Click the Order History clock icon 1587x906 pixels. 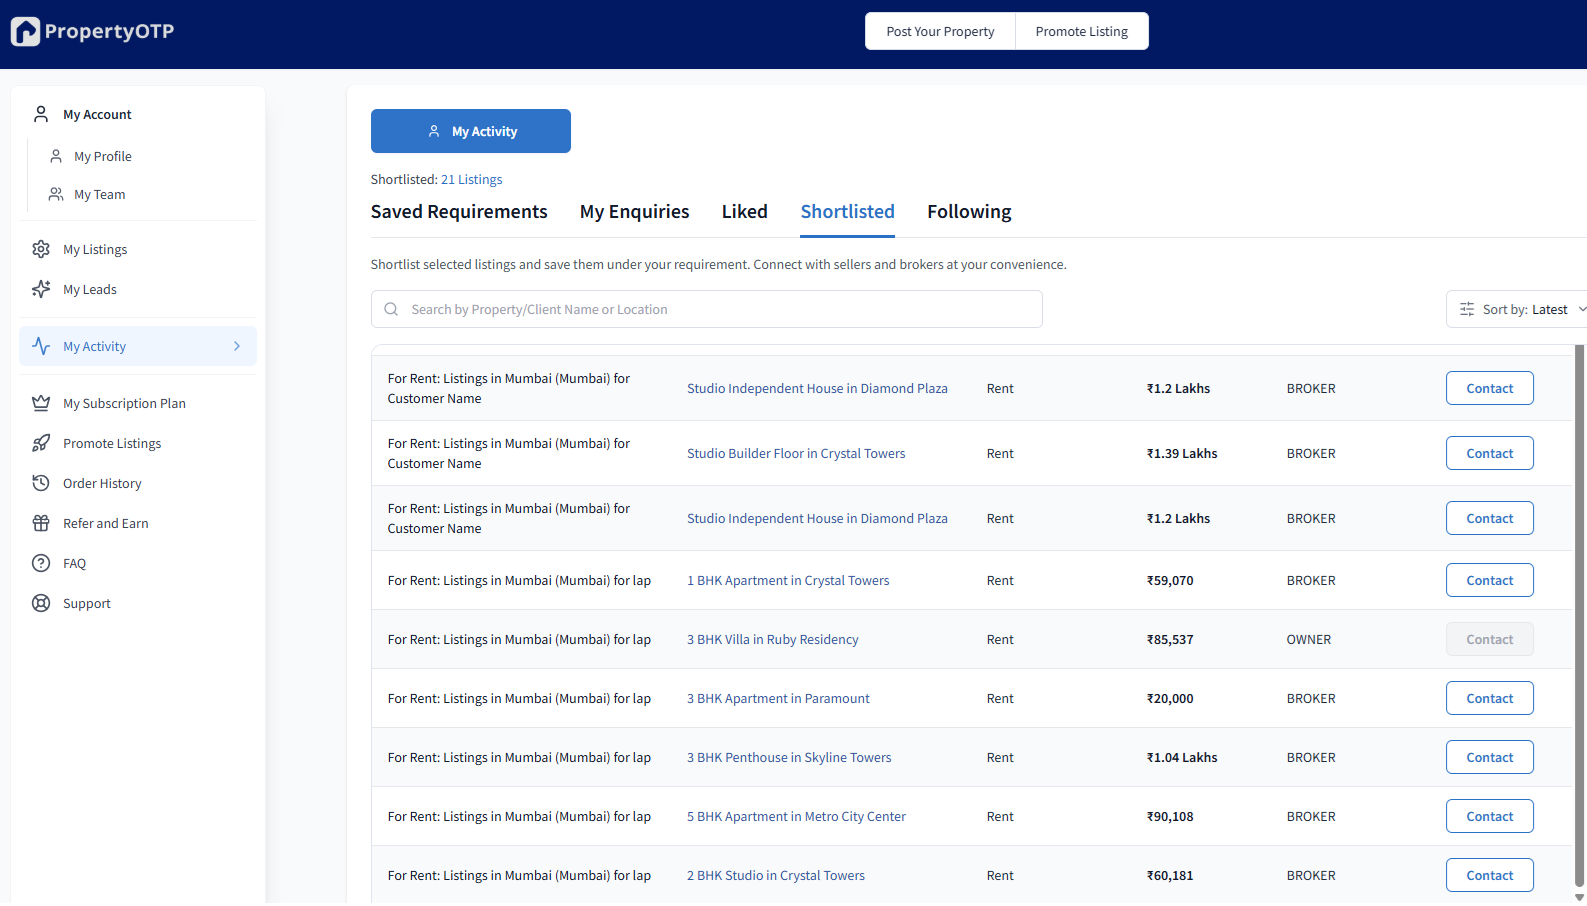[41, 483]
